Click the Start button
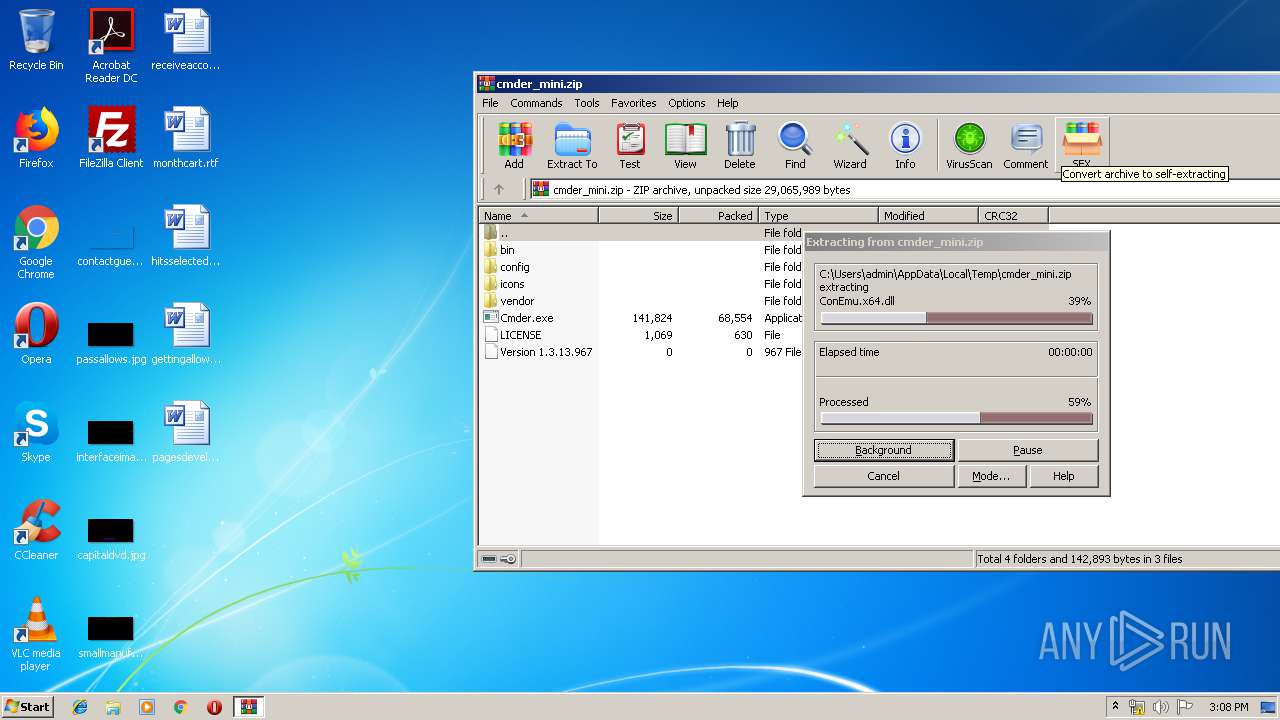1280x720 pixels. click(27, 707)
